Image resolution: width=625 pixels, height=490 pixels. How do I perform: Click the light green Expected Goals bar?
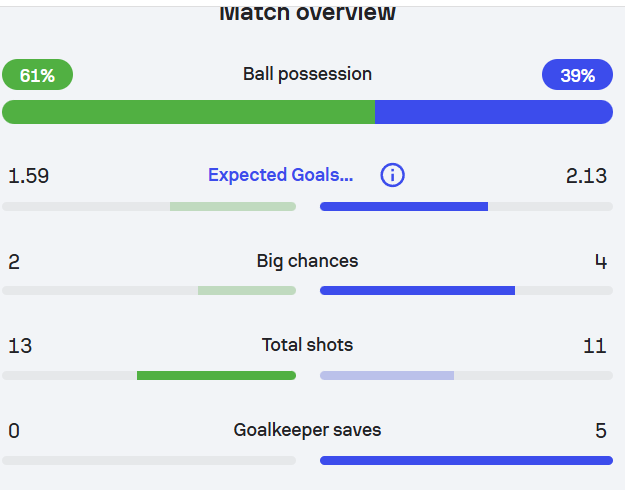(x=233, y=207)
